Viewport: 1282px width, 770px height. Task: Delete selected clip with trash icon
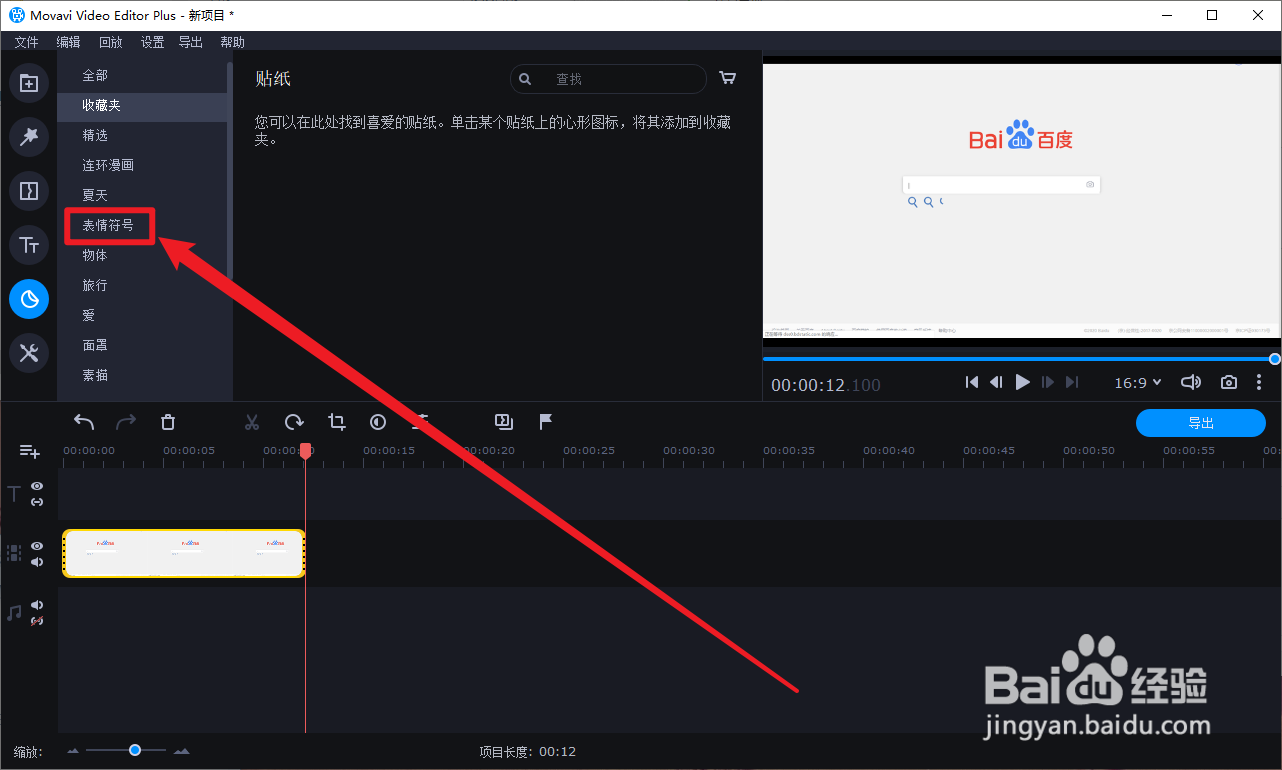pos(168,422)
